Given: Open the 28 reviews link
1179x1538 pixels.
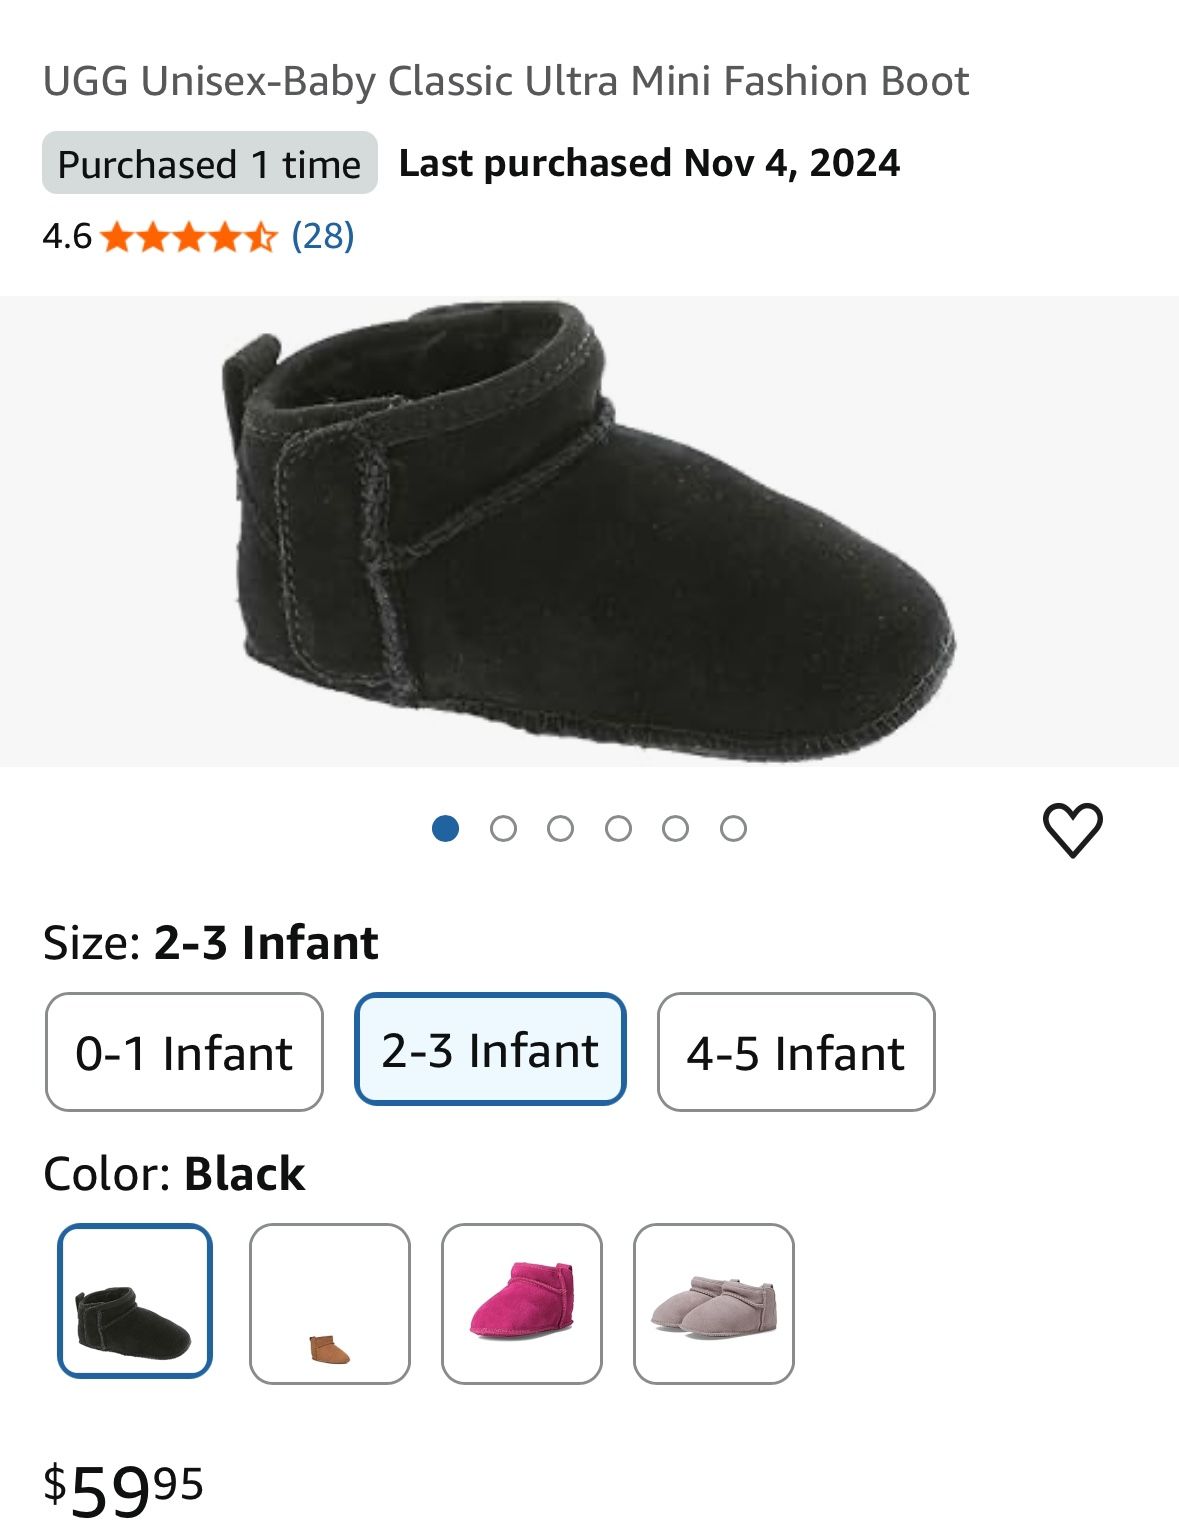Looking at the screenshot, I should [322, 236].
